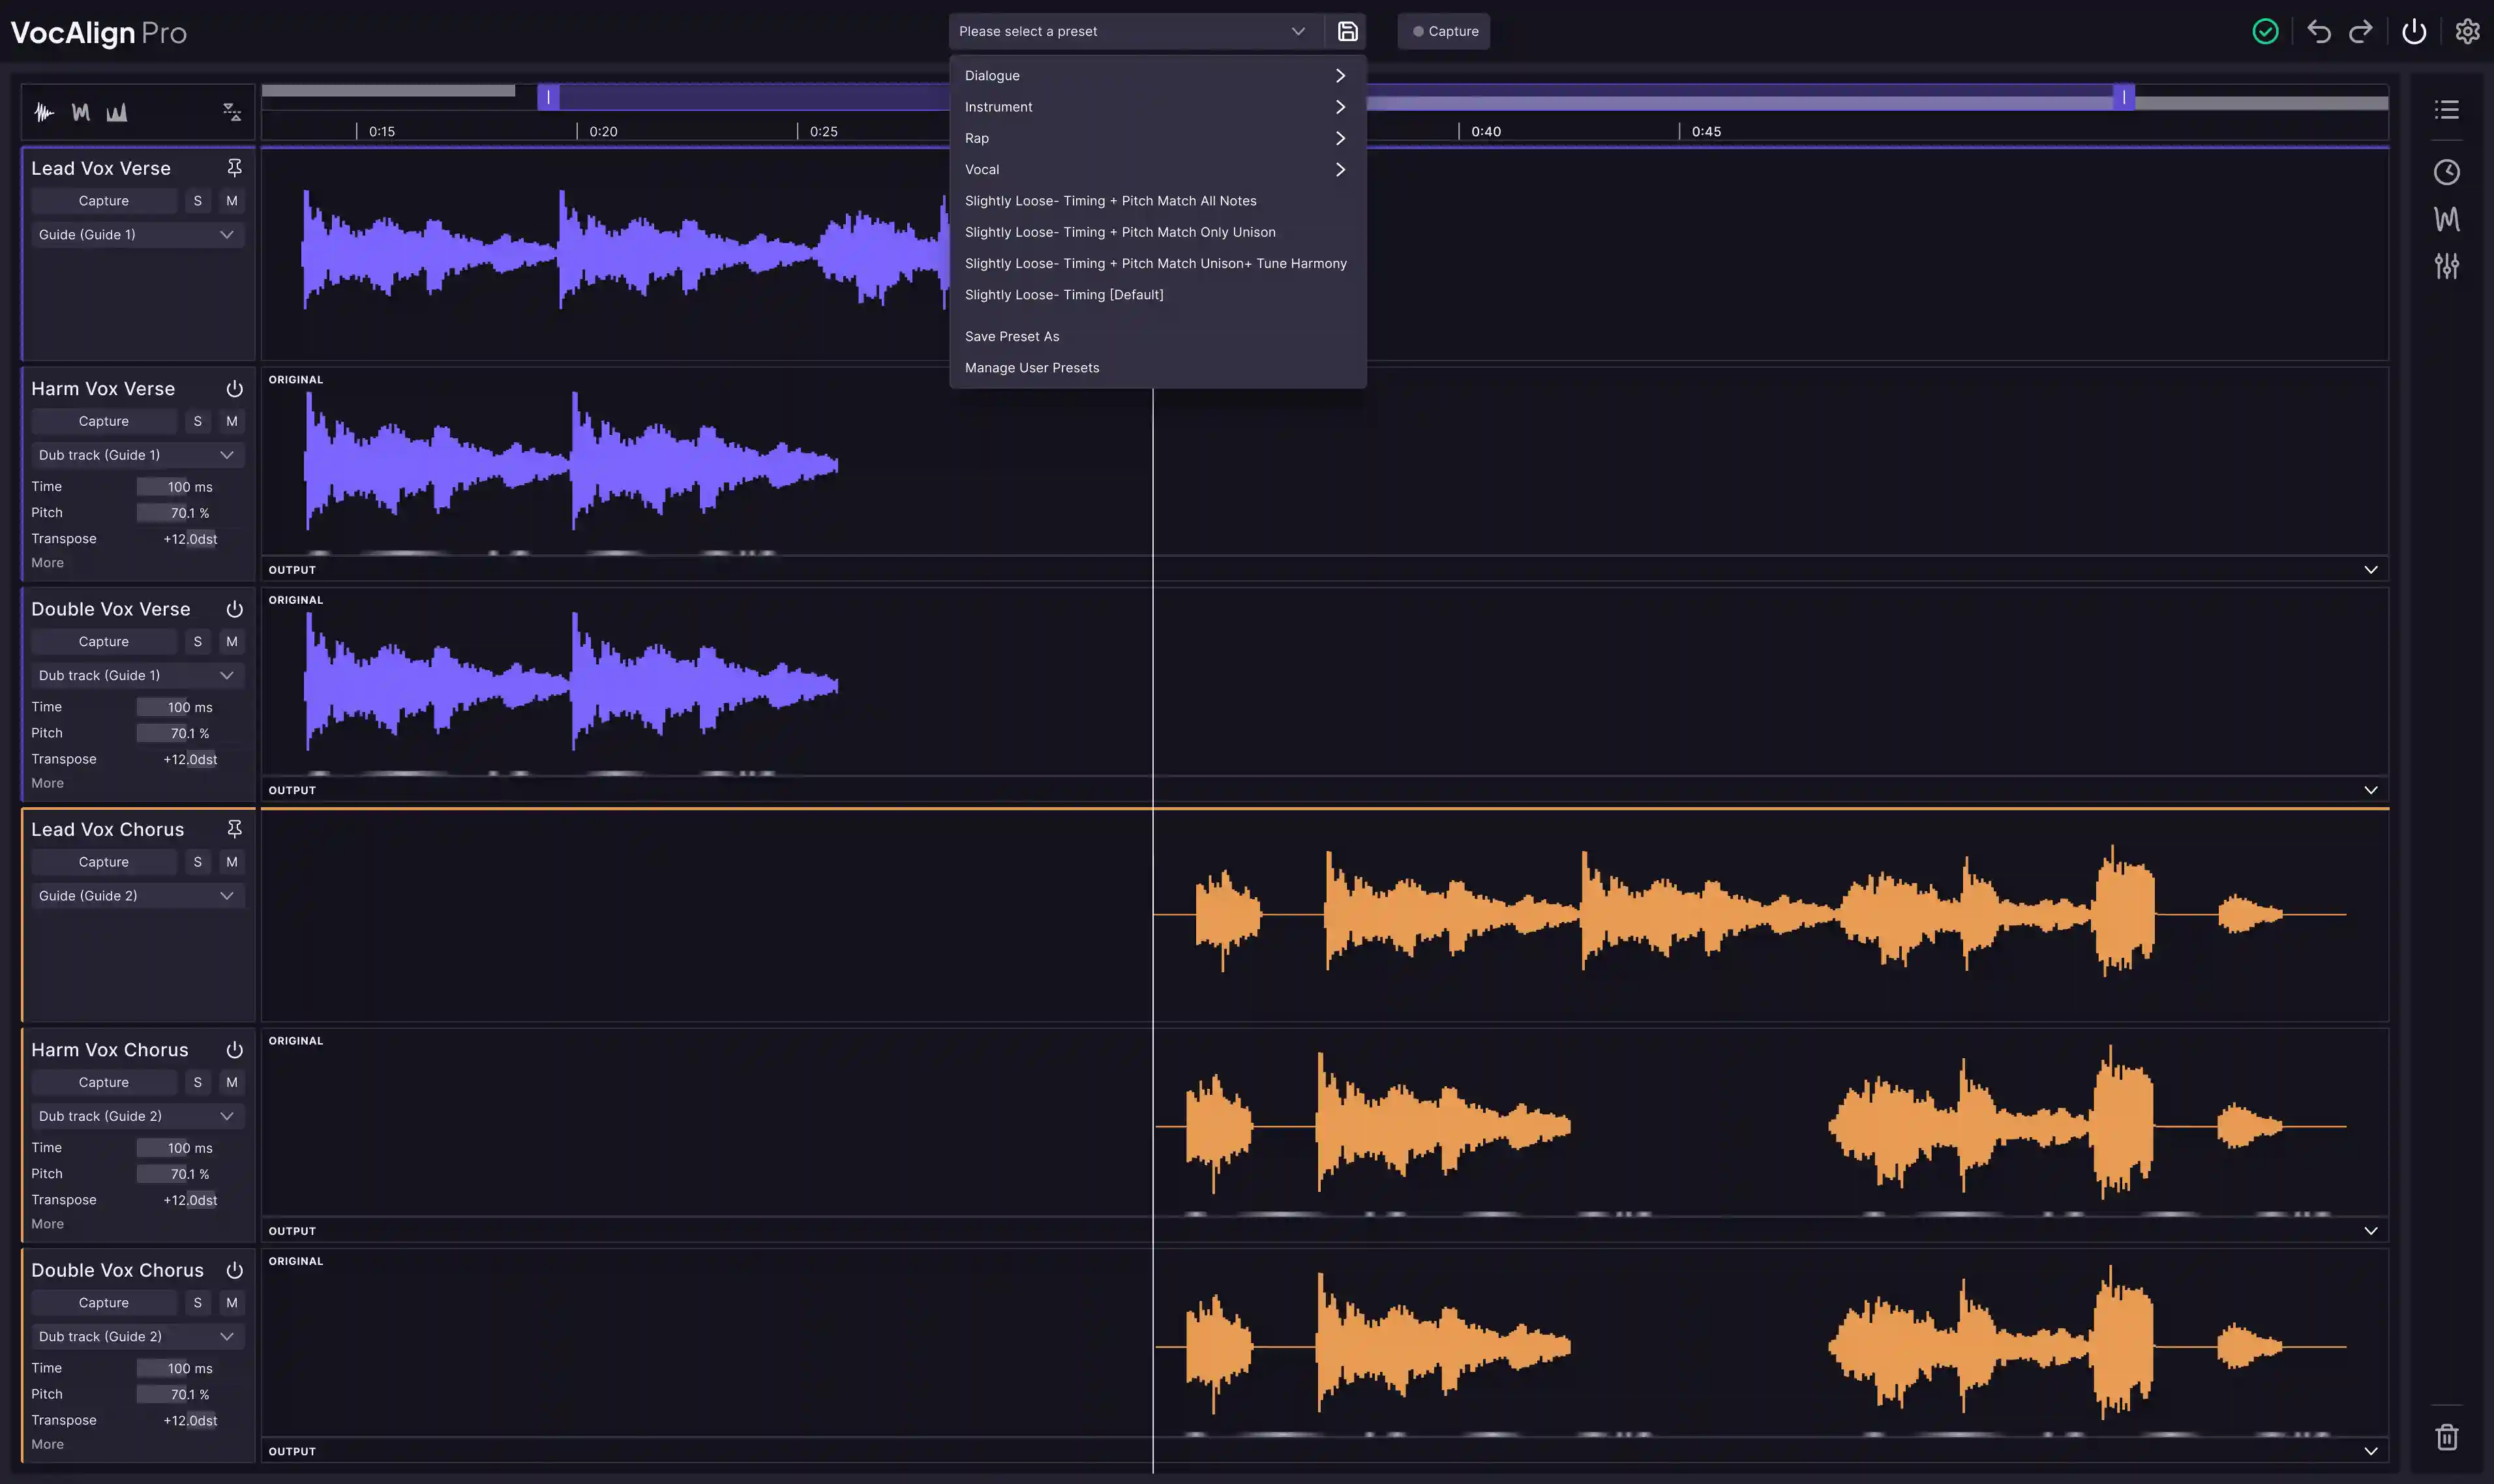Expand the OUTPUT chevron for Harm Vox Verse
Screen dimensions: 2494x1484
pyautogui.click(x=2370, y=569)
